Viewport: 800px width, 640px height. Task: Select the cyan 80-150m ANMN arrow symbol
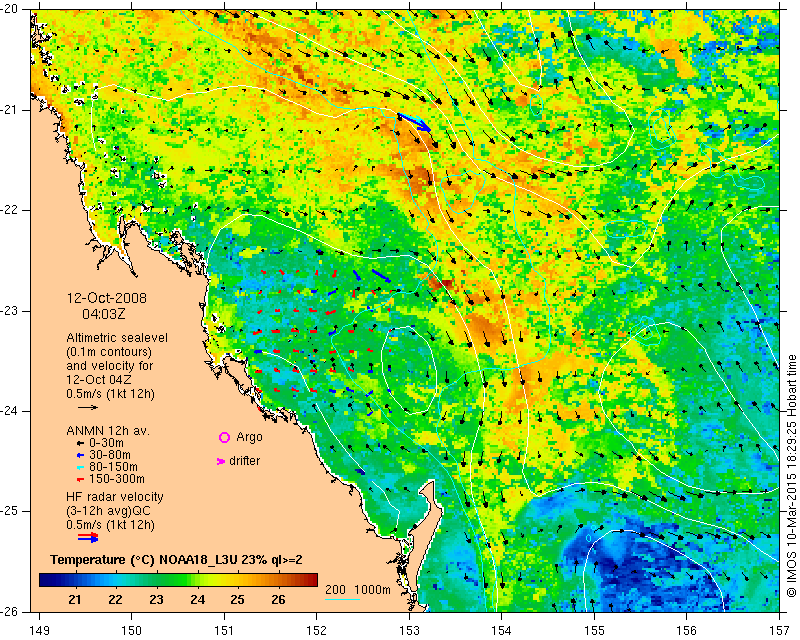point(79,467)
